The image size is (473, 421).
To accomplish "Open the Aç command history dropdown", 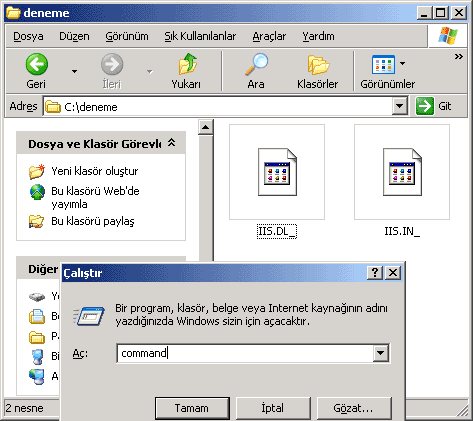I will pos(381,353).
